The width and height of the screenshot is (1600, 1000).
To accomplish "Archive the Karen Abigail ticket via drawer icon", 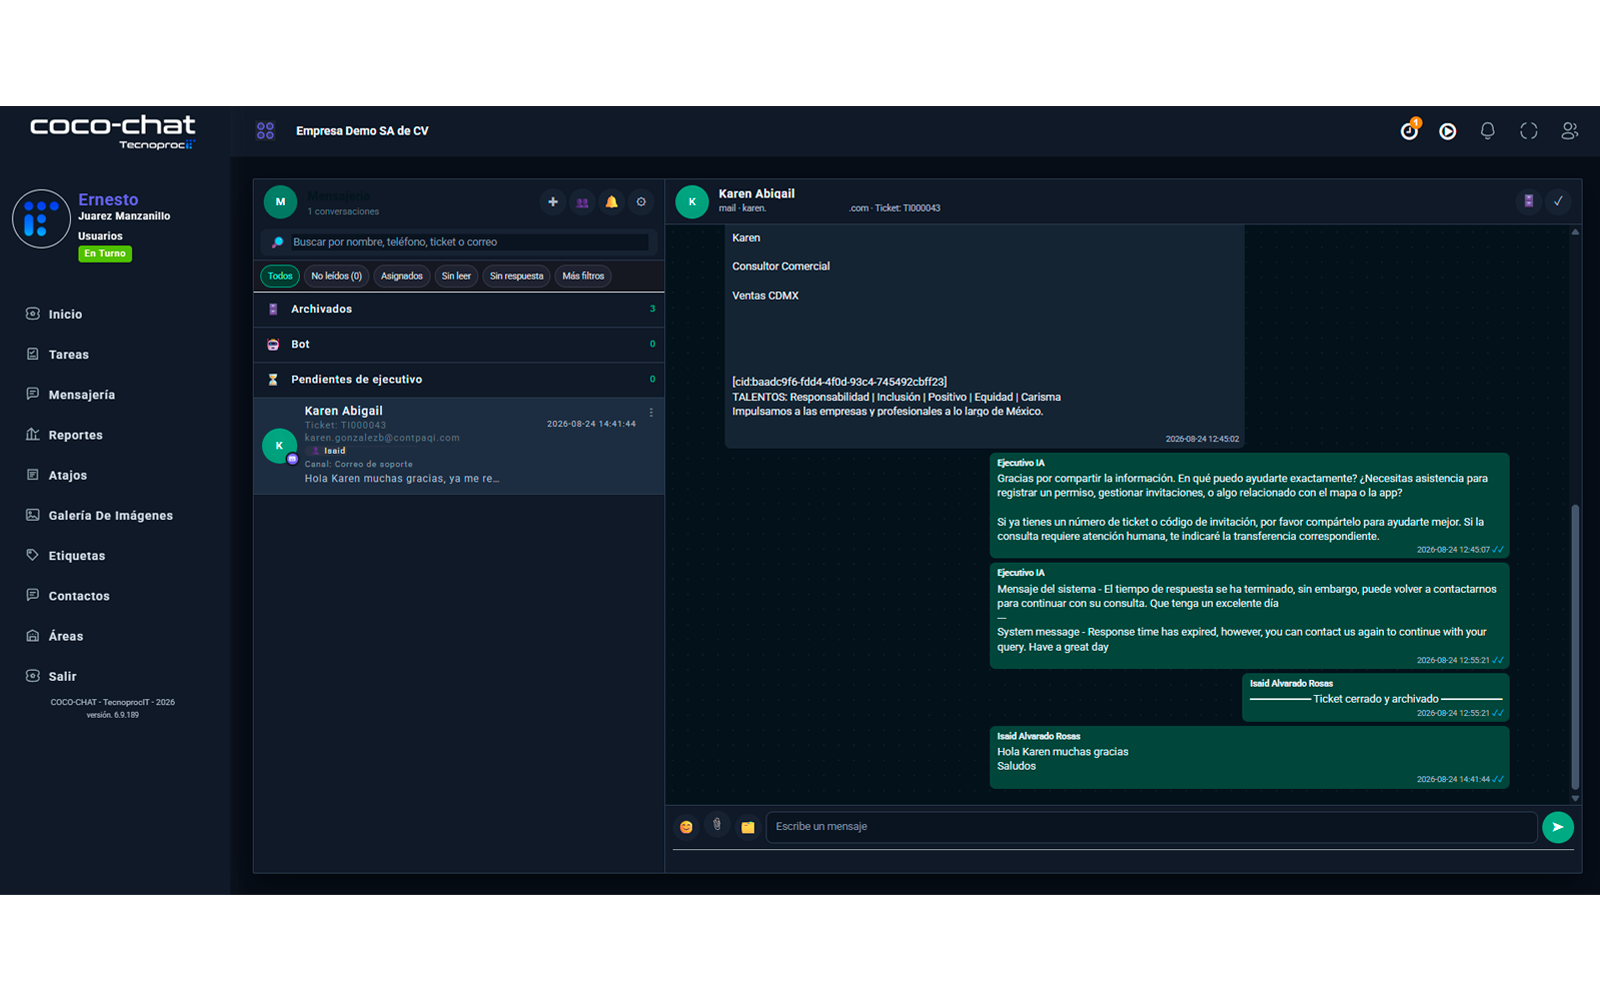I will coord(1528,201).
